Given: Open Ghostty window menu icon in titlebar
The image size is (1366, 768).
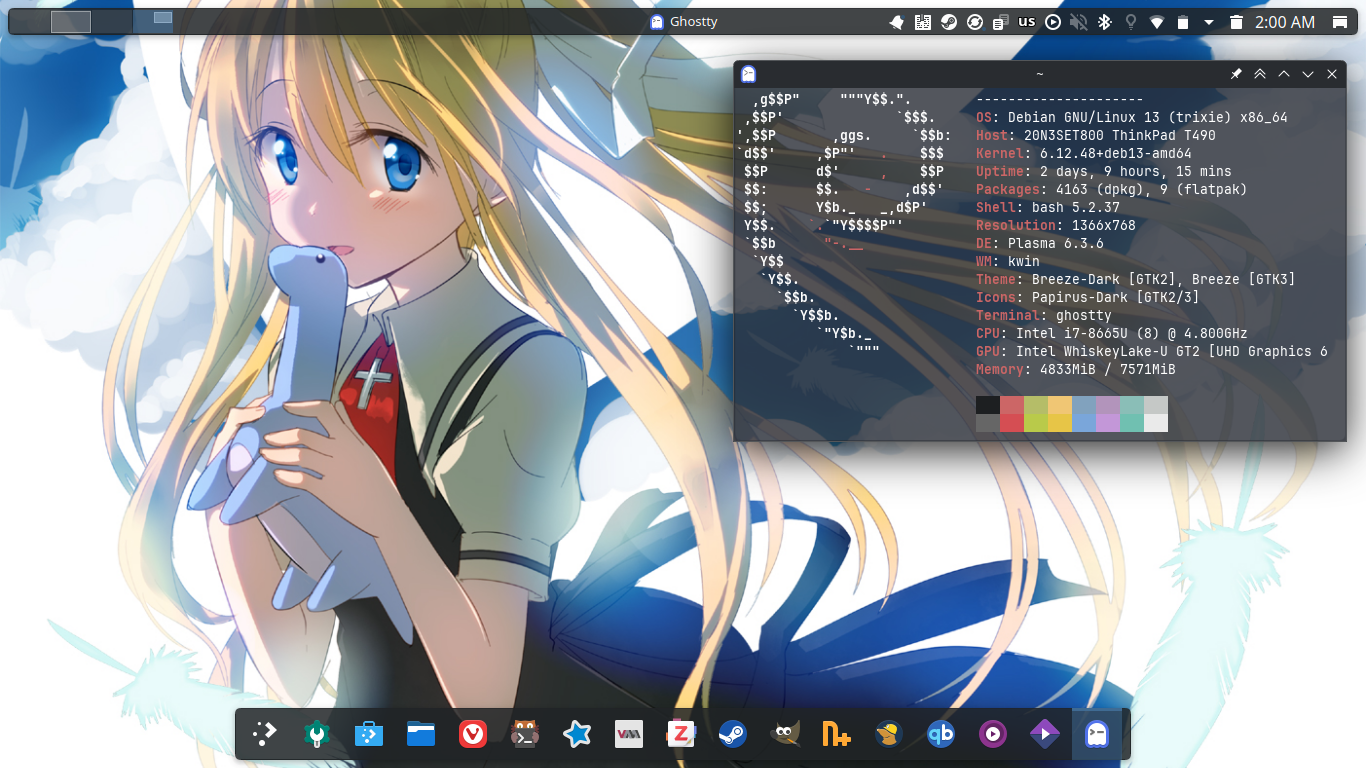Looking at the screenshot, I should [748, 74].
